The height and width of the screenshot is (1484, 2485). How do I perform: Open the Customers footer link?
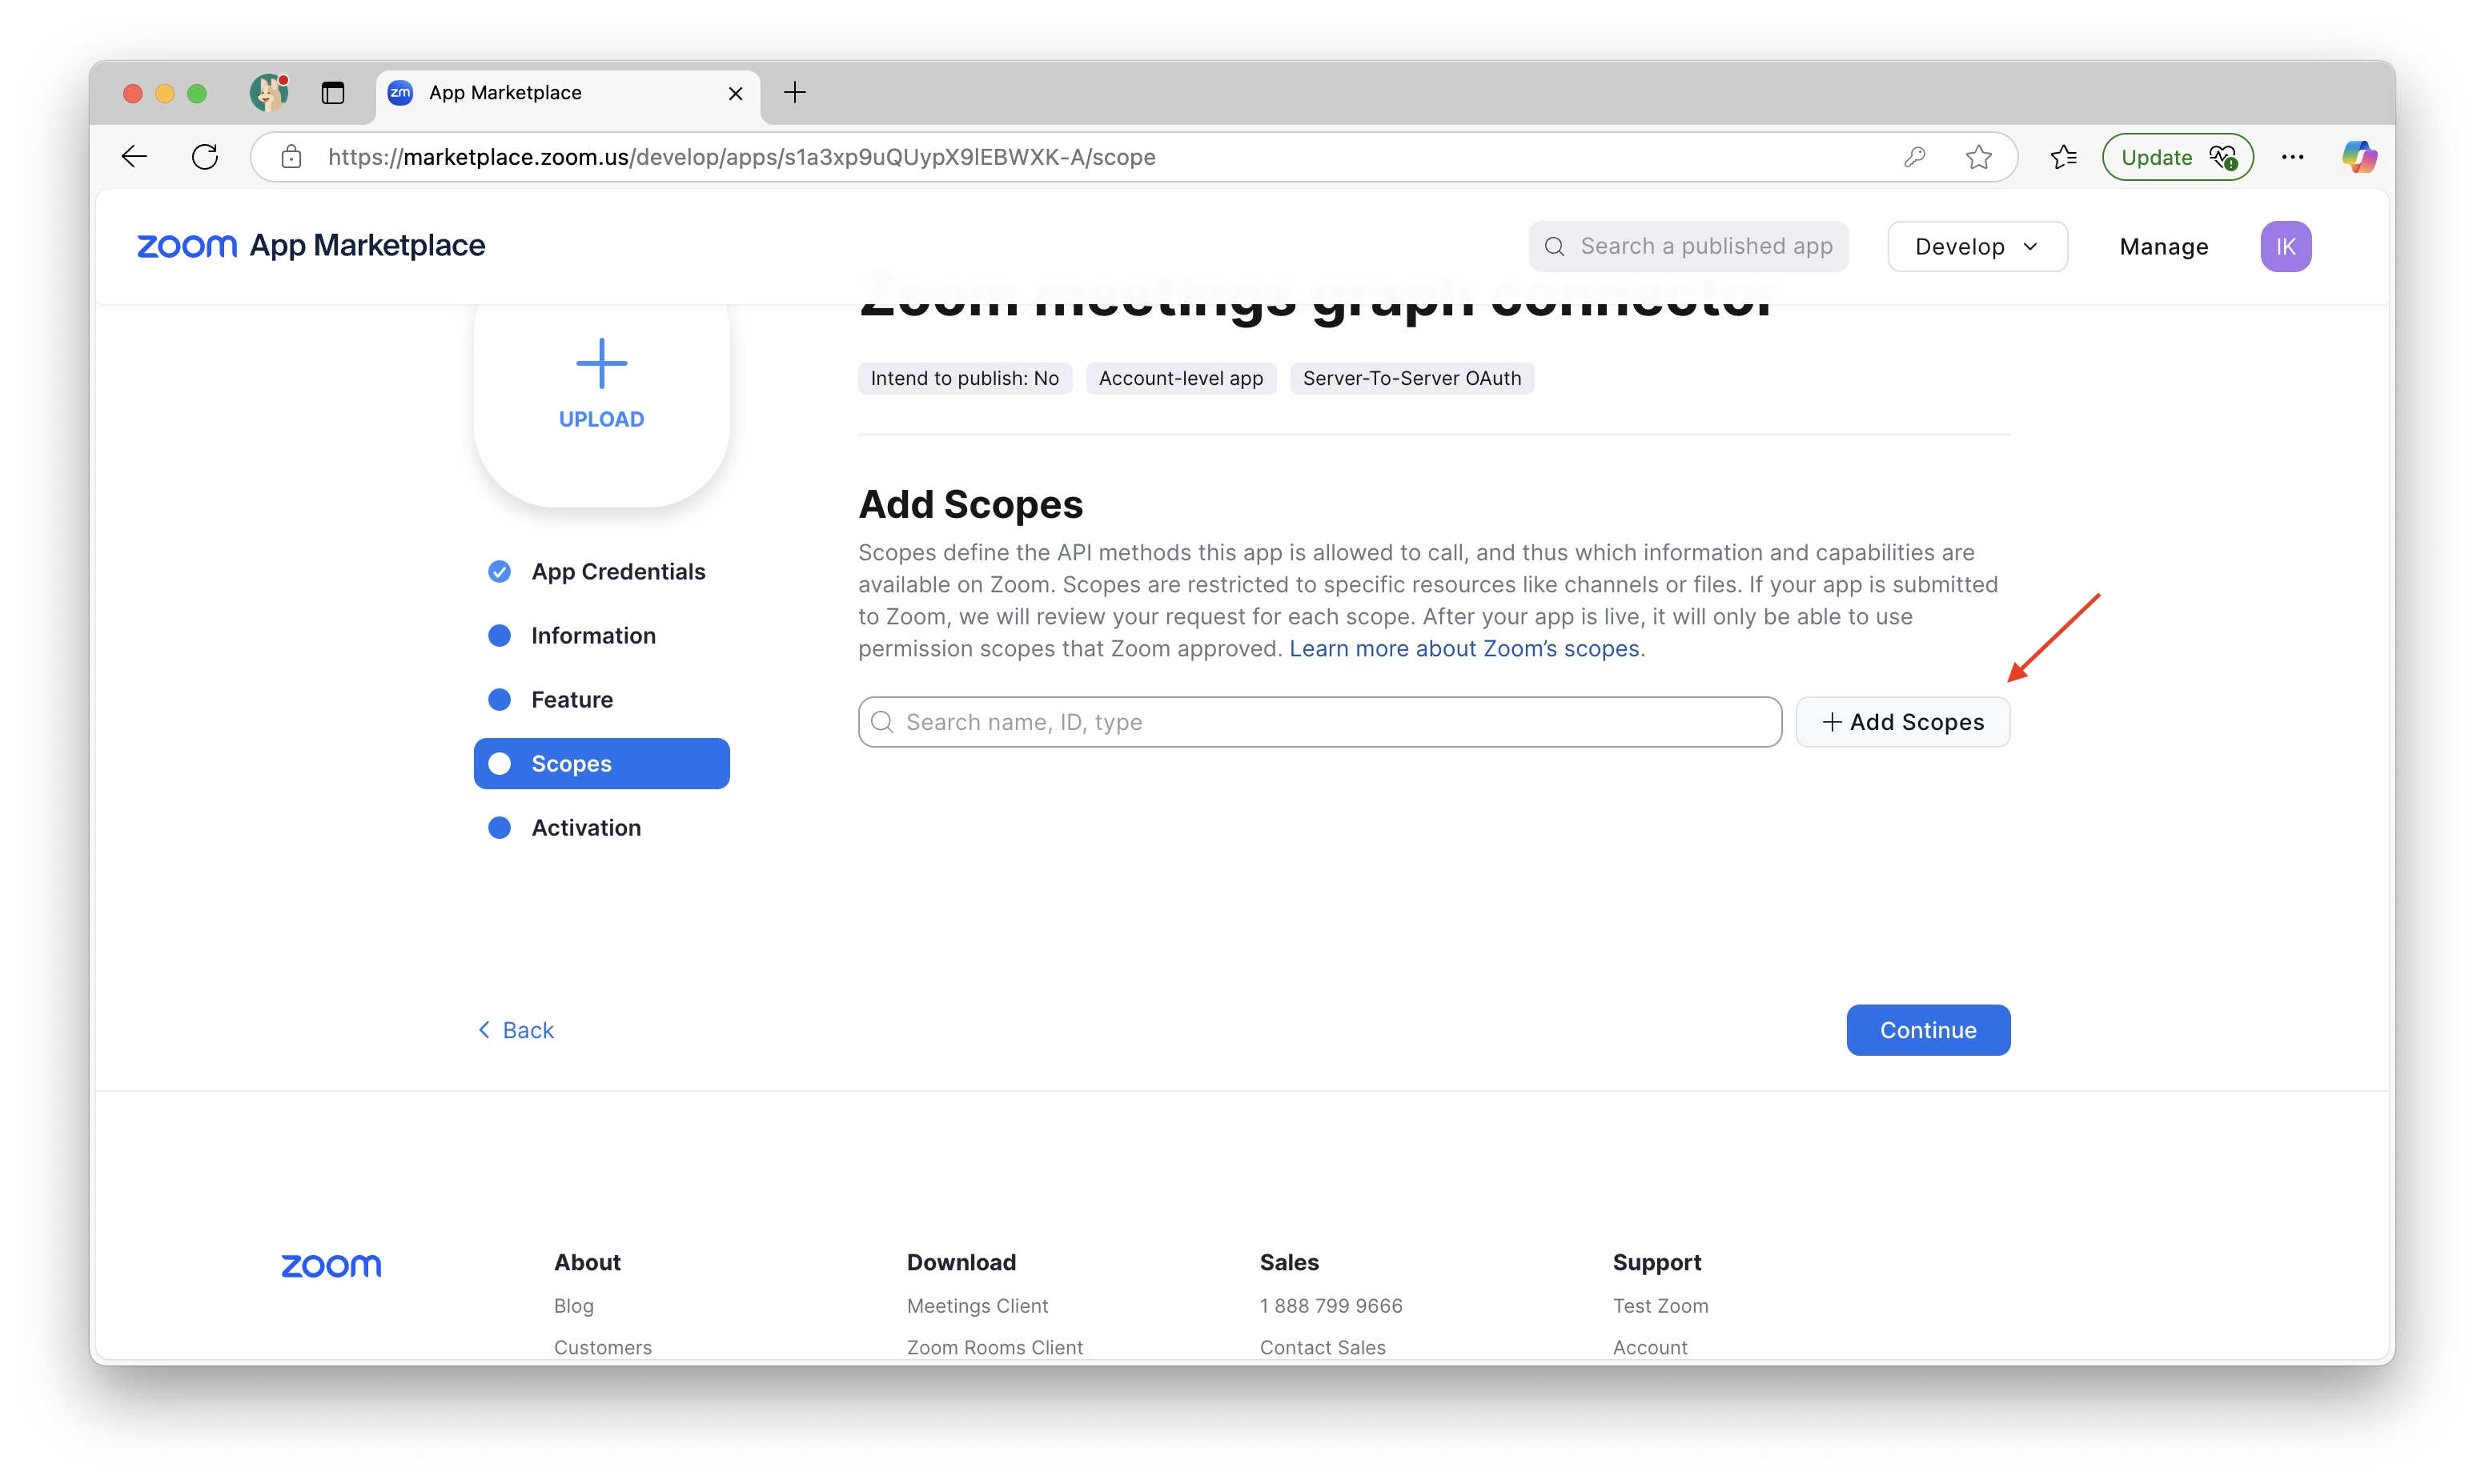[602, 1347]
